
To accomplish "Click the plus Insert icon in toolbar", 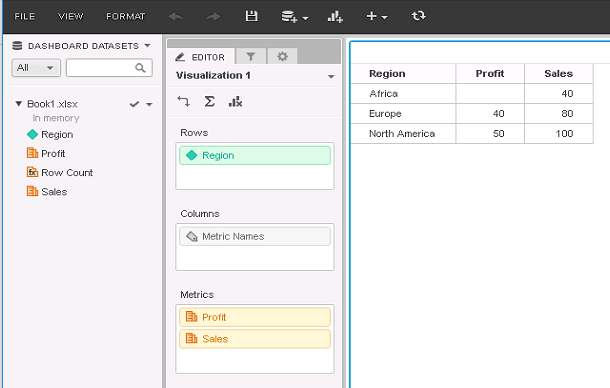I will [x=372, y=16].
